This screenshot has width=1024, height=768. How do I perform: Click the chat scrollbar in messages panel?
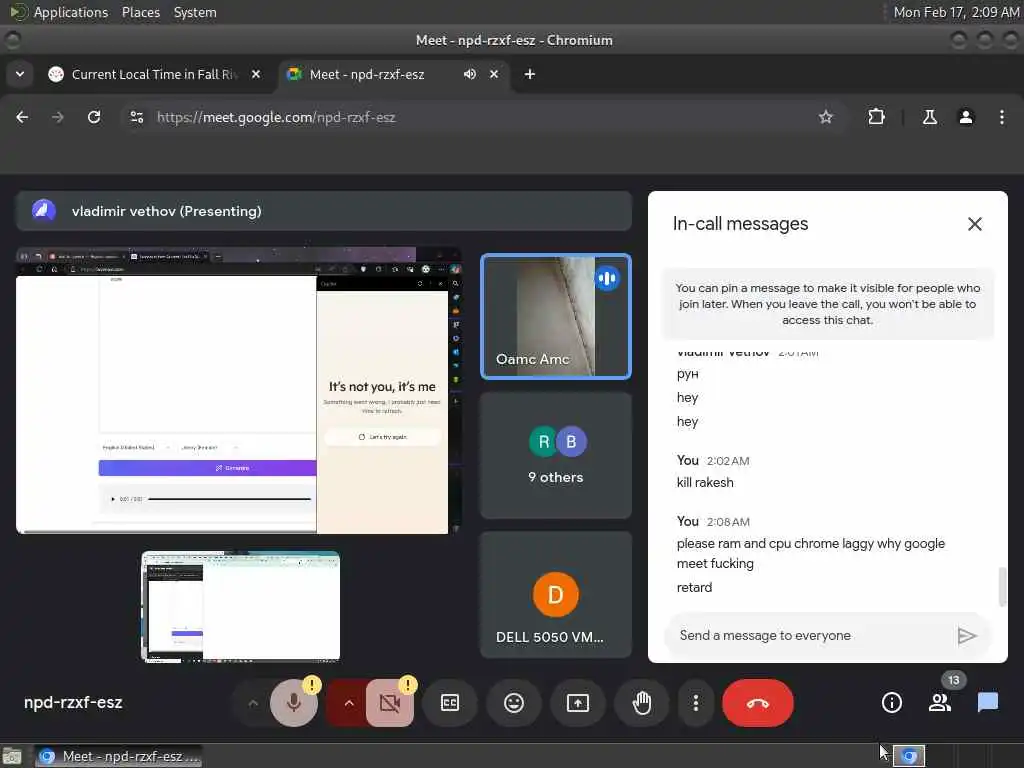click(x=1002, y=586)
